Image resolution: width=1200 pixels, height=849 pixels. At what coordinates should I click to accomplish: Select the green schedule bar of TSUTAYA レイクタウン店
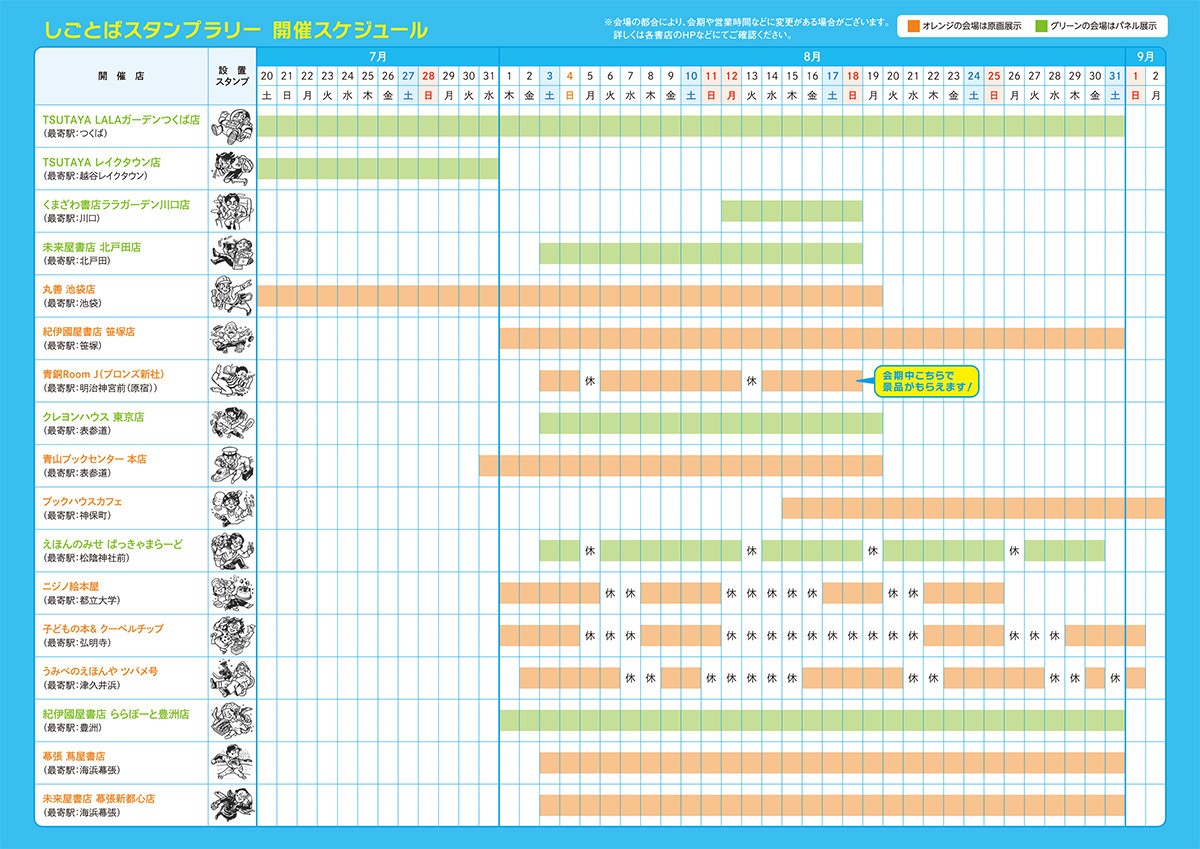[378, 168]
